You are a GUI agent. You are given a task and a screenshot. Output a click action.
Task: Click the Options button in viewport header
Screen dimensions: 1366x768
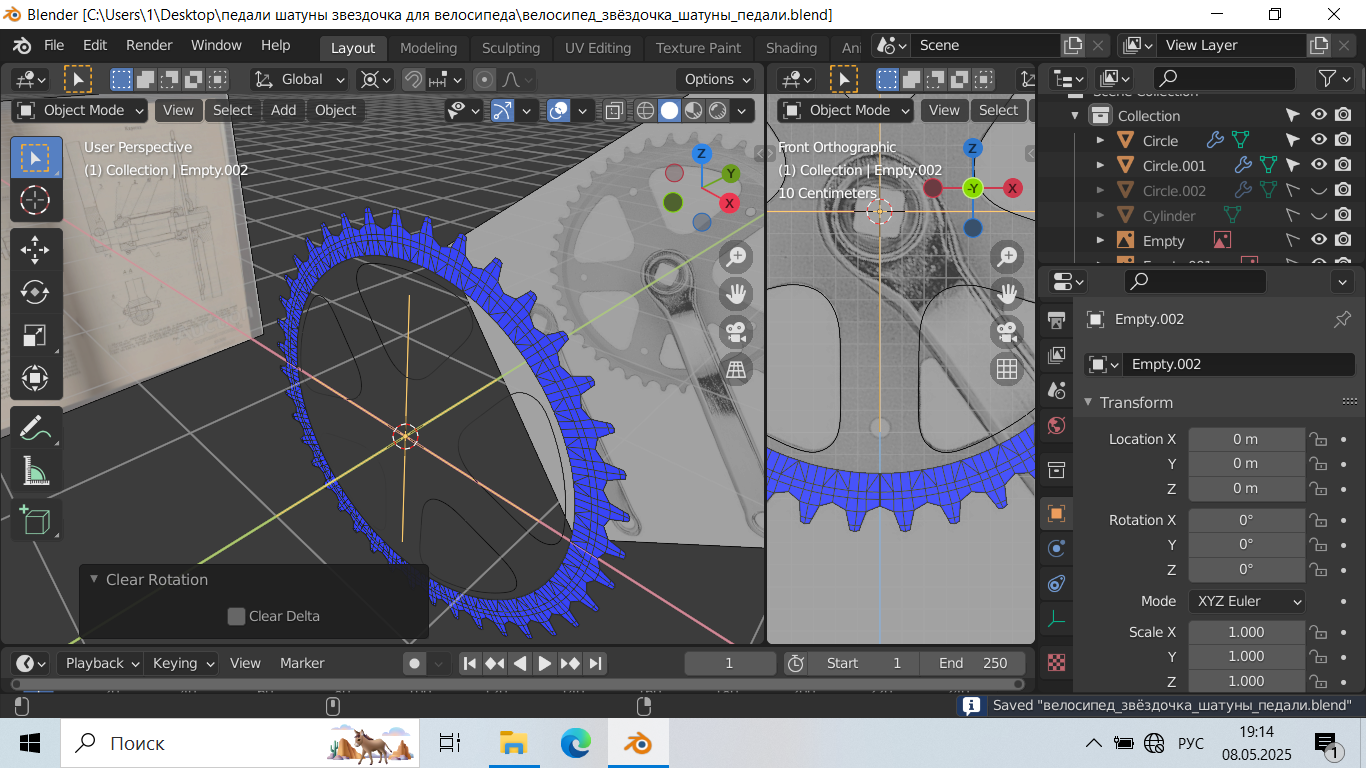click(716, 80)
